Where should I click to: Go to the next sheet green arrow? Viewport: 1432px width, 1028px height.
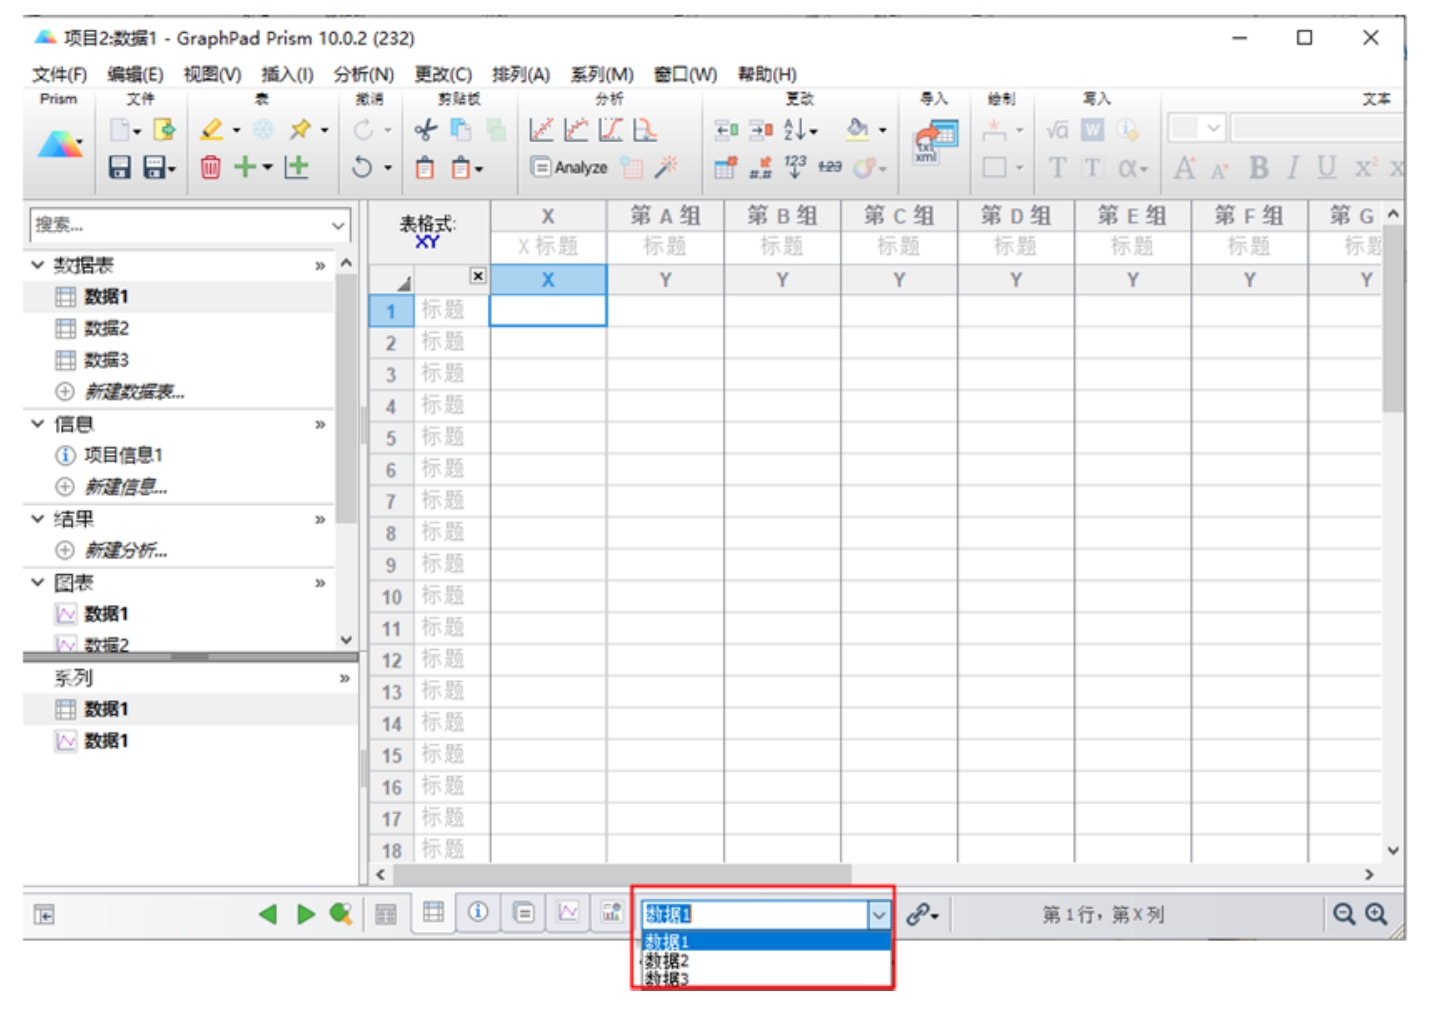click(x=306, y=914)
